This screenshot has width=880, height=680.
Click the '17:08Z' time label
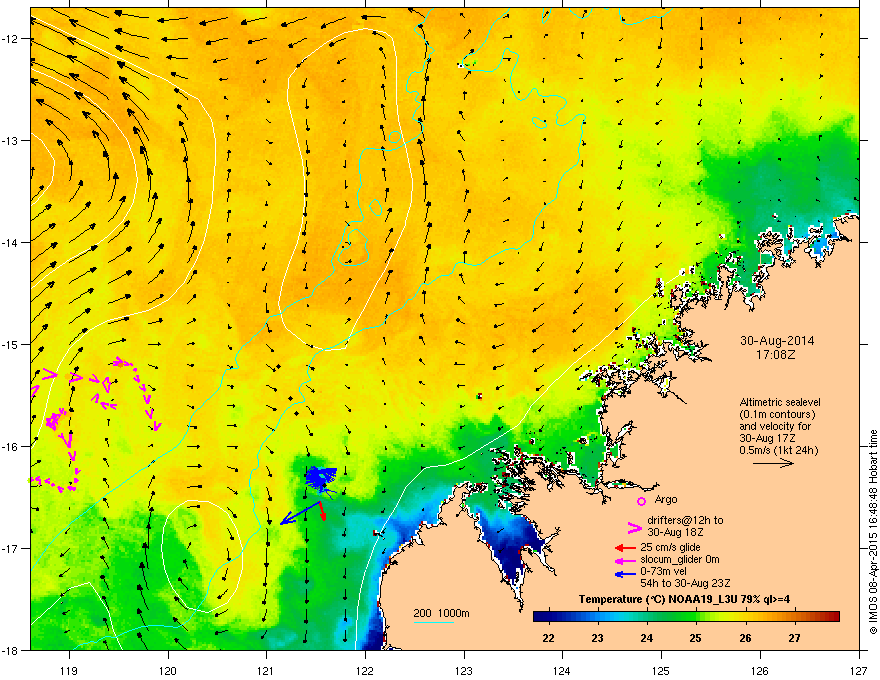pyautogui.click(x=776, y=355)
